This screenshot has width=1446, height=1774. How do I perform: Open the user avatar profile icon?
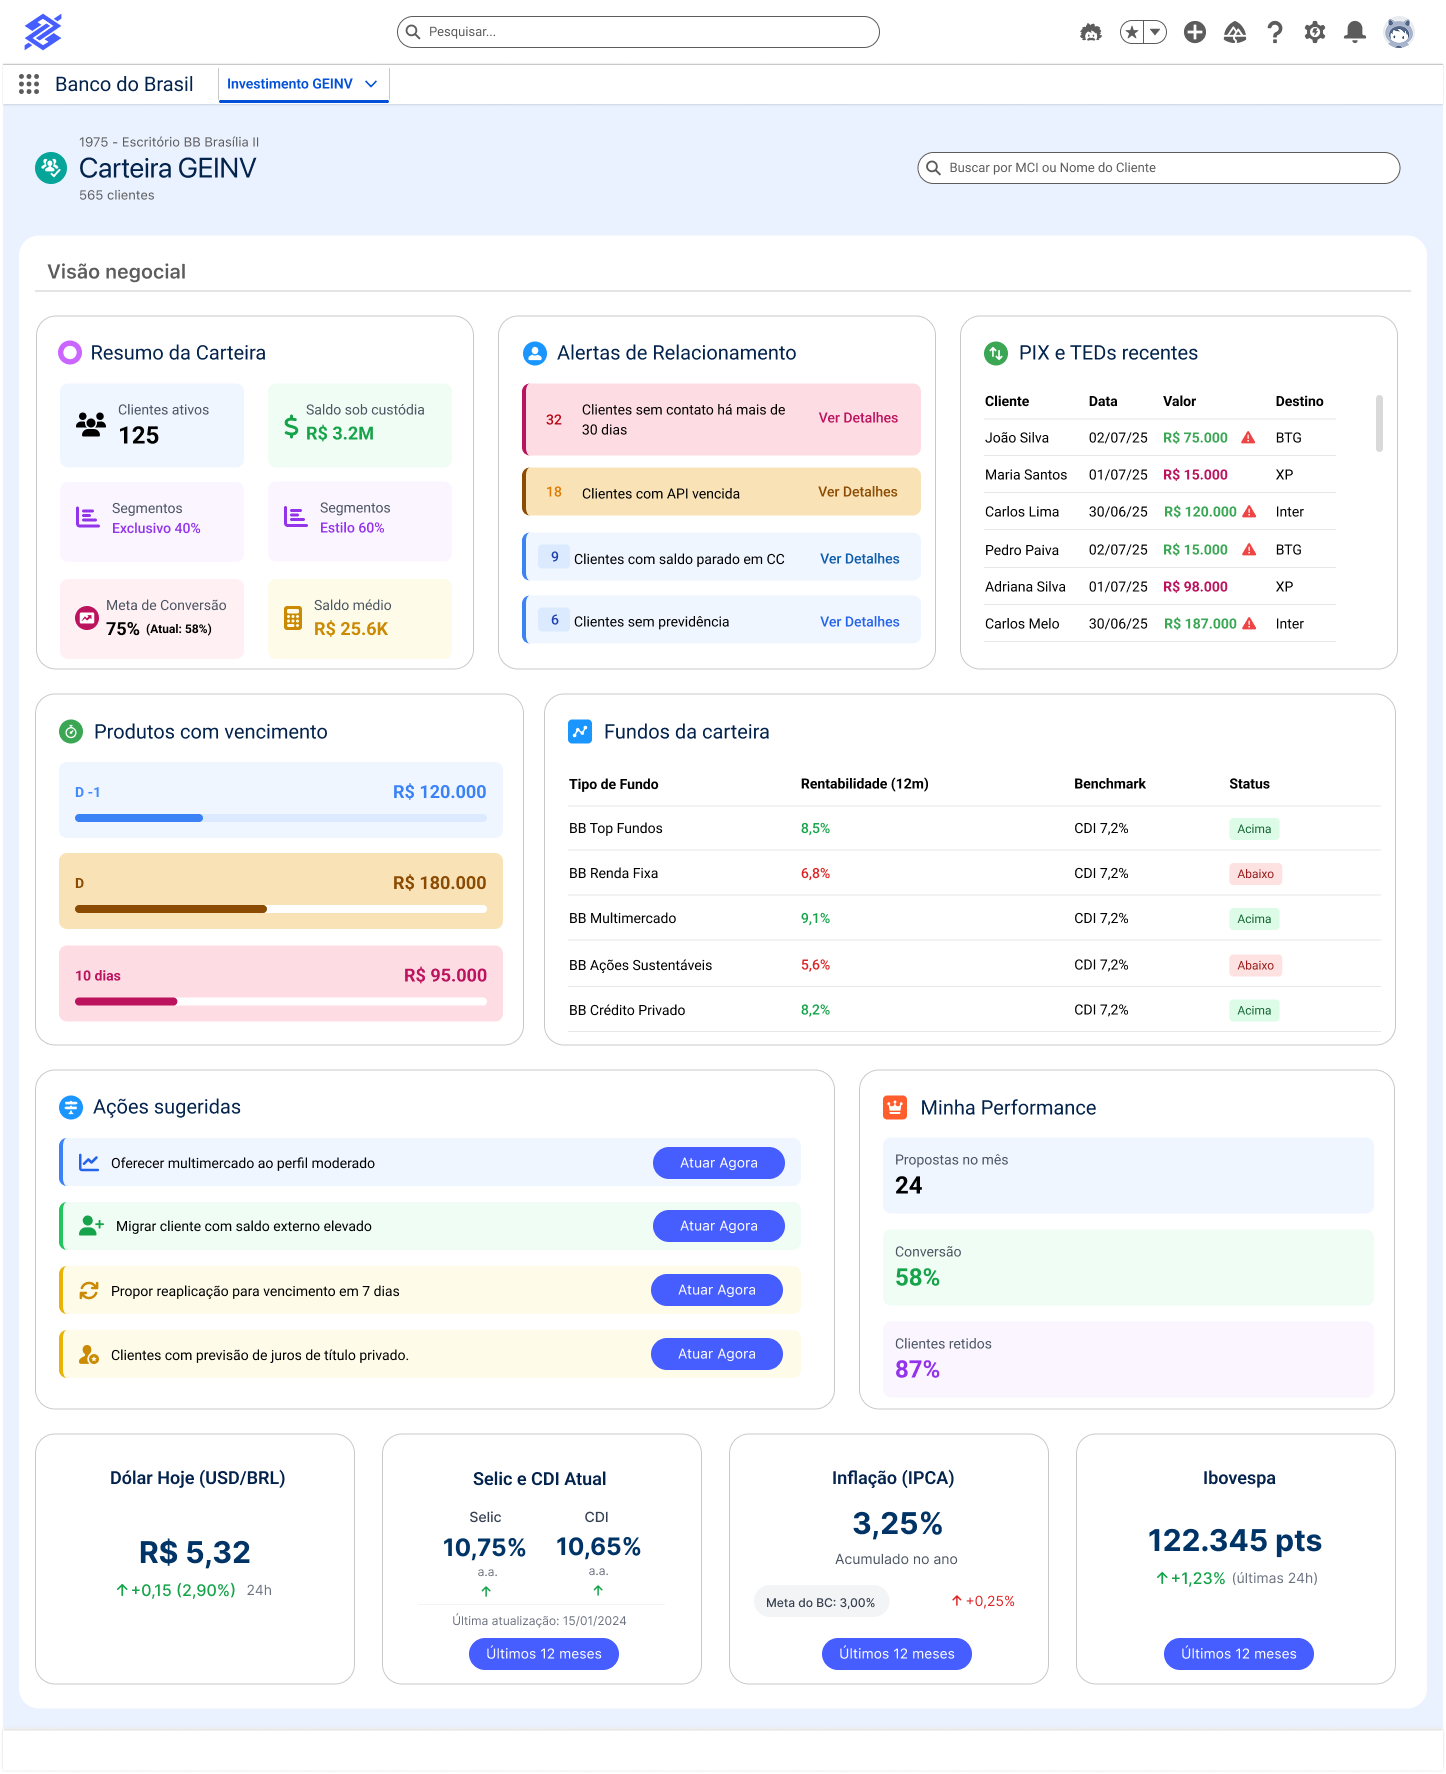[1399, 32]
